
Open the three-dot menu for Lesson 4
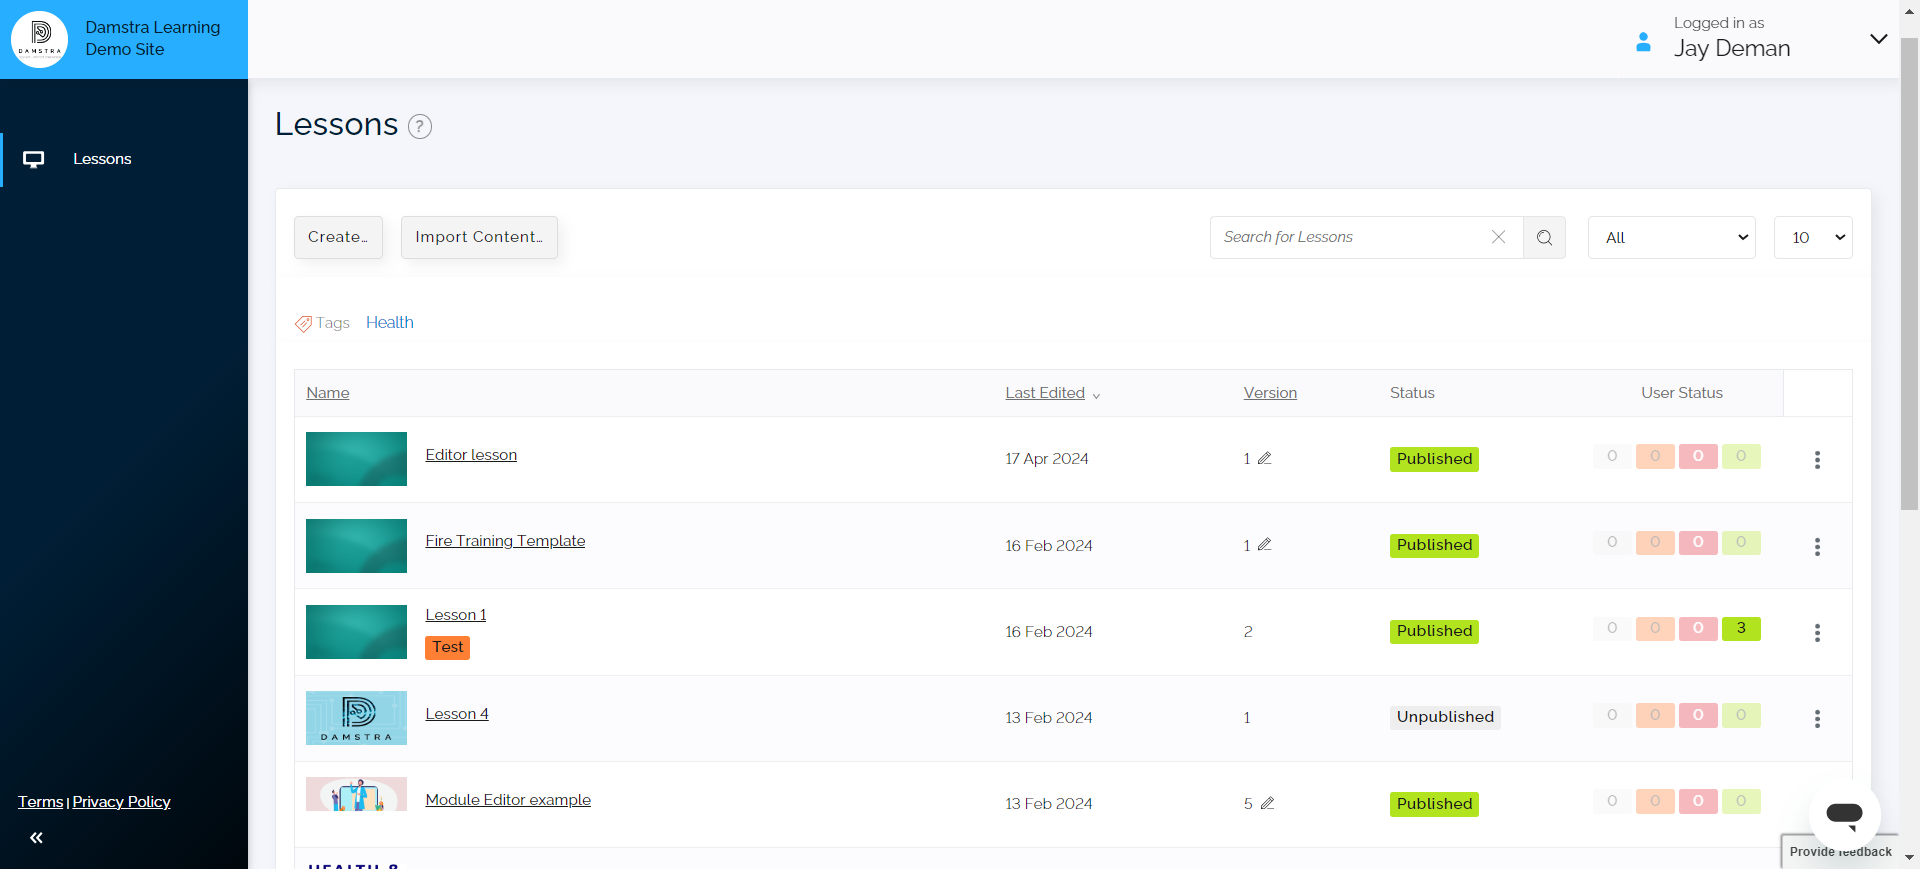[x=1818, y=719]
